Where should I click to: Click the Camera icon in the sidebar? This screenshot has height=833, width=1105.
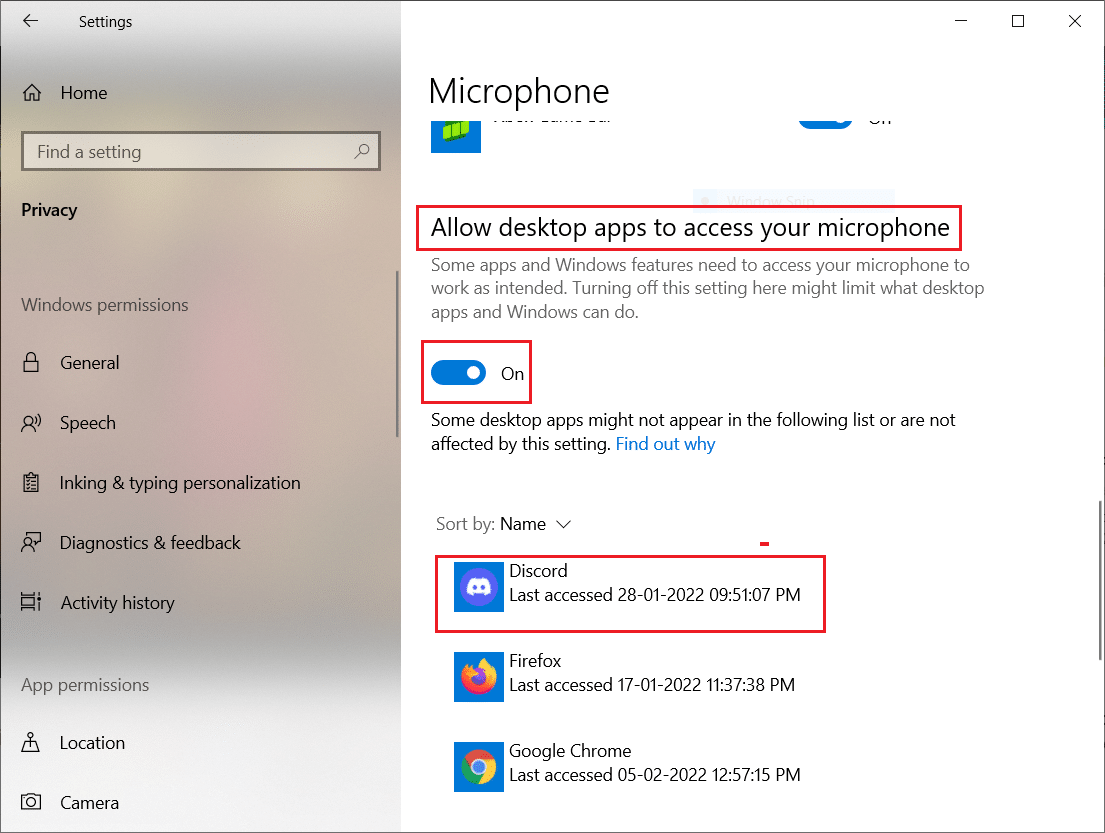(x=31, y=802)
